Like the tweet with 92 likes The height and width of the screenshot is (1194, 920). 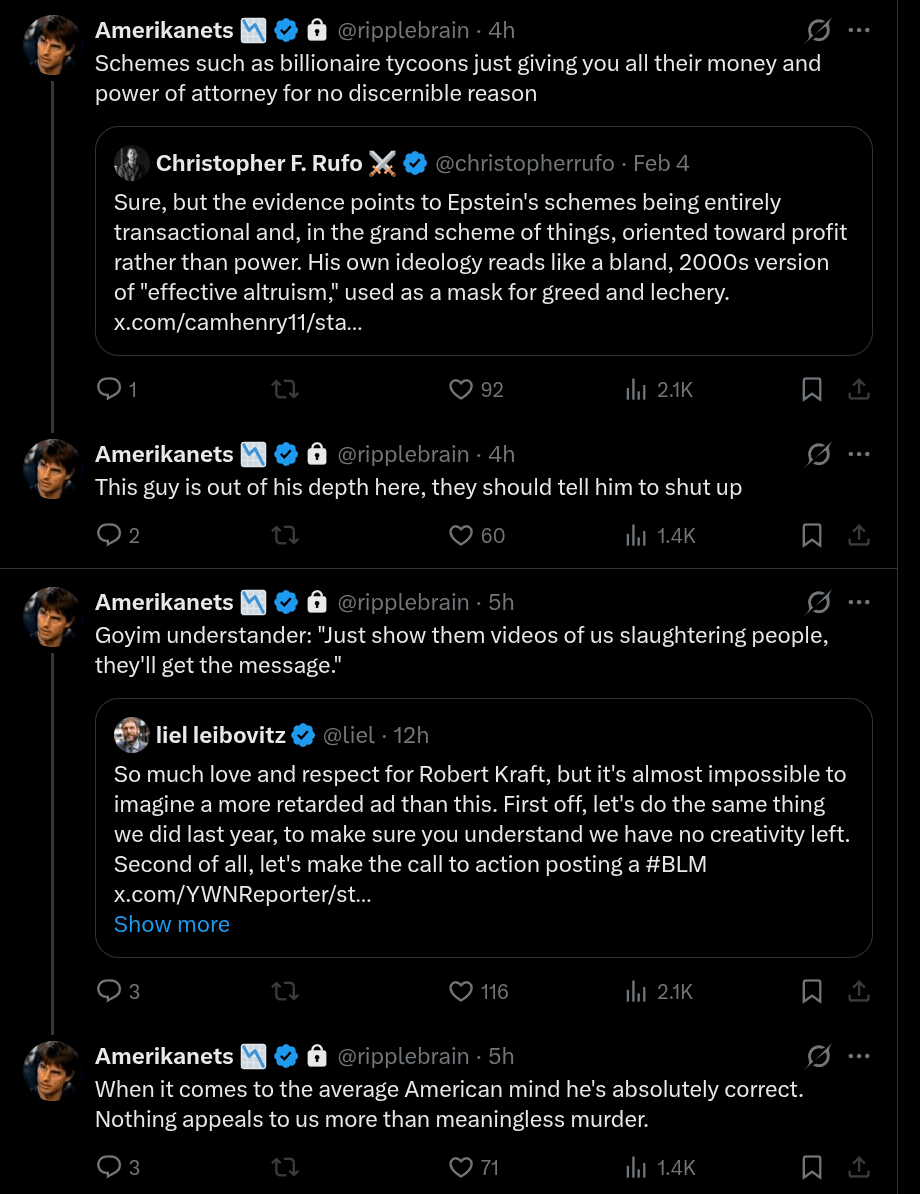pos(460,389)
